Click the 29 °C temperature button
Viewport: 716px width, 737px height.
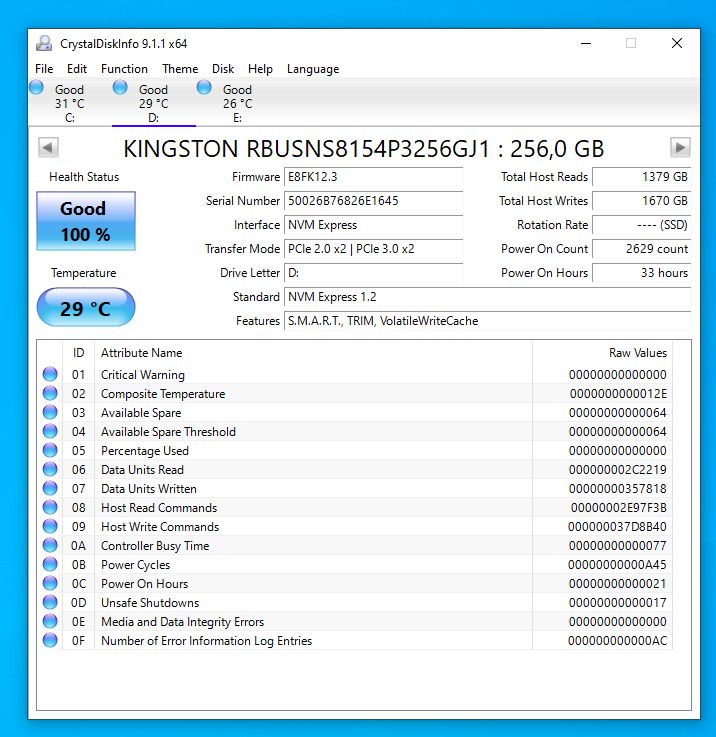(85, 308)
